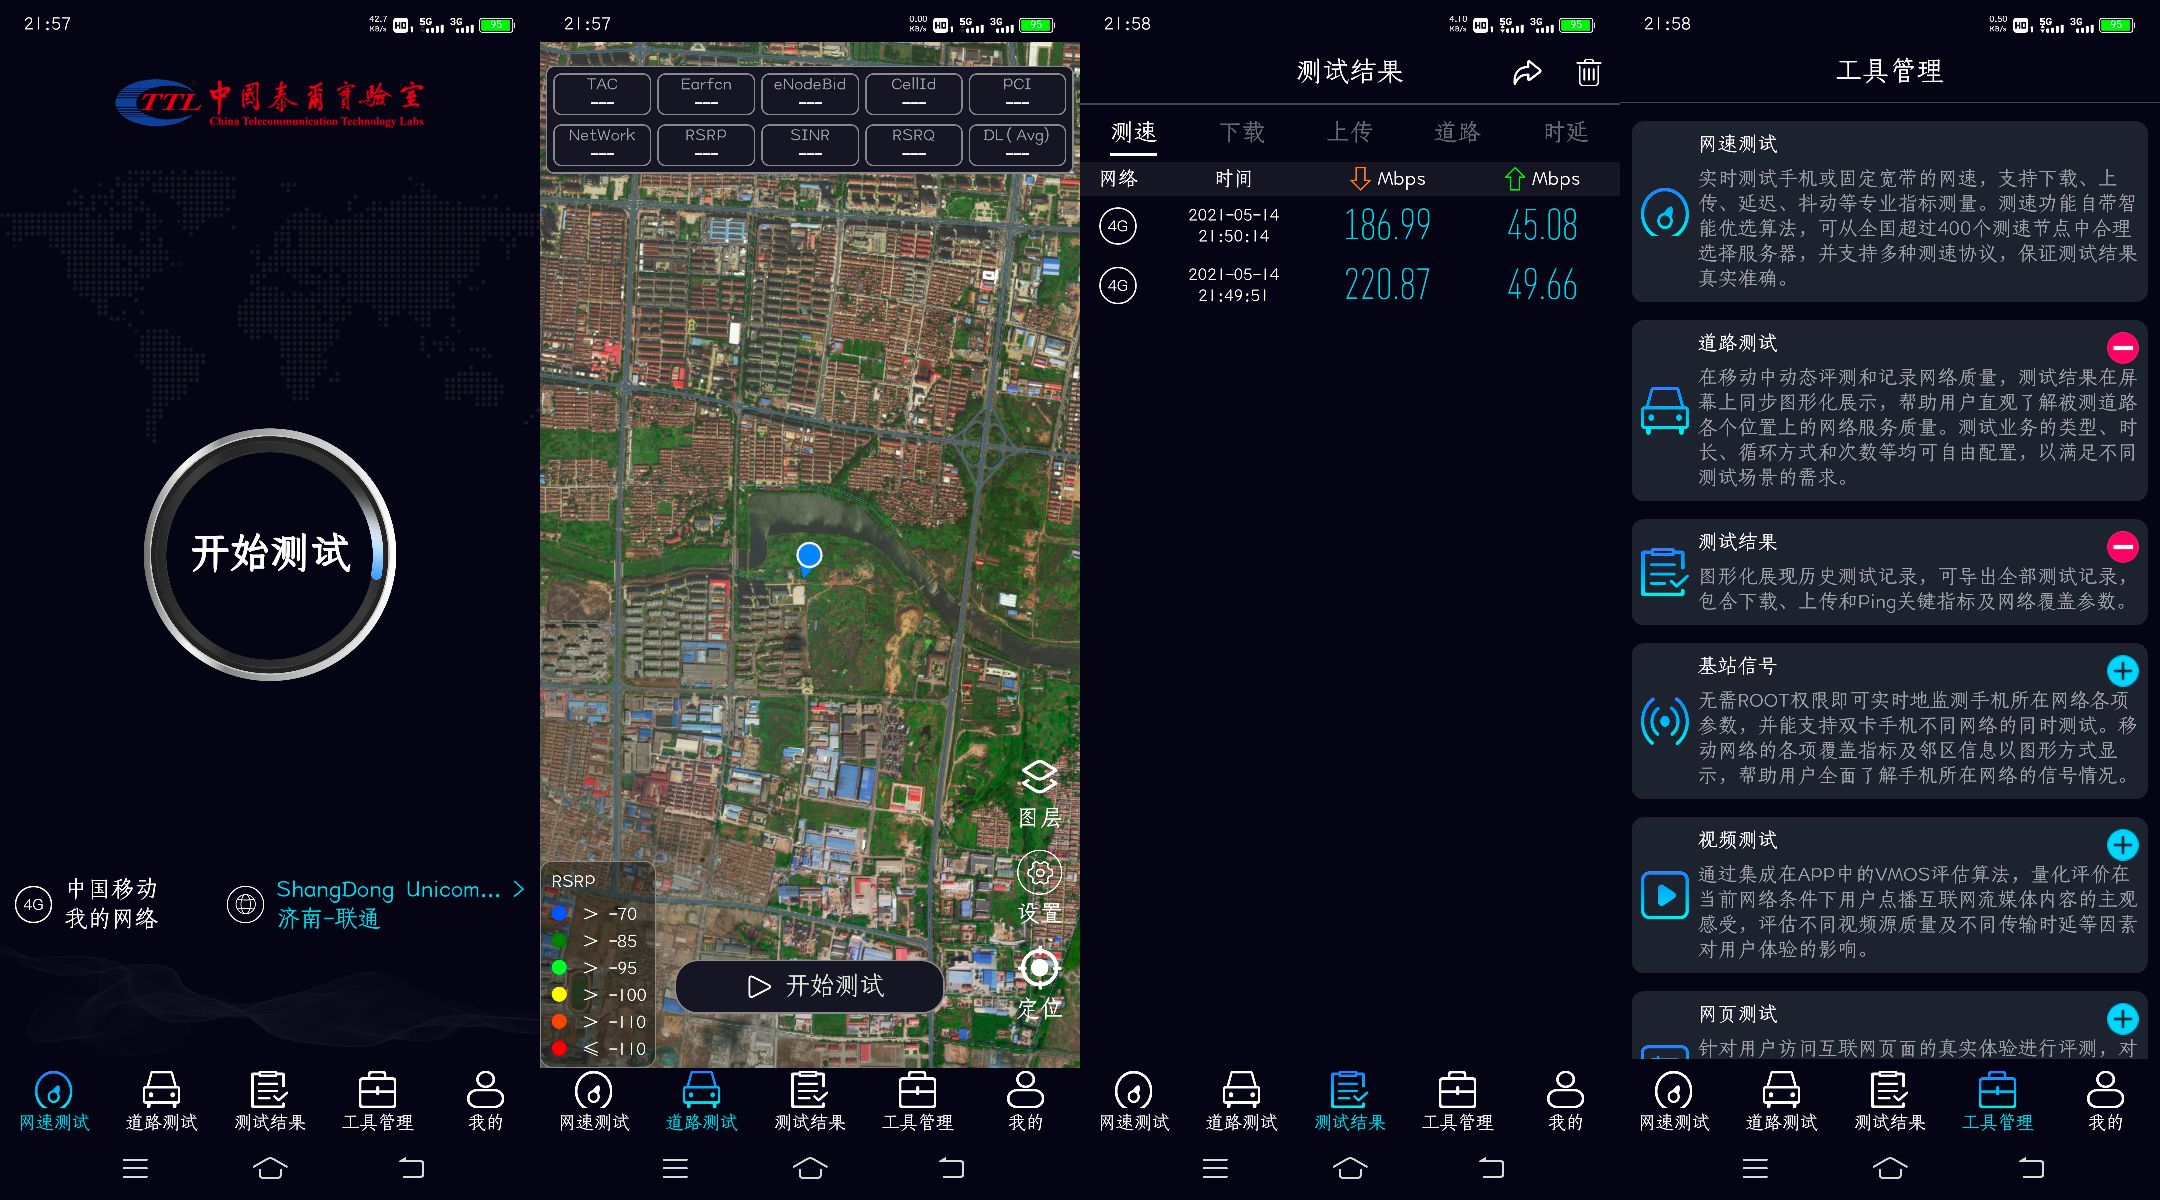
Task: Select the 测速 results tab
Action: click(1134, 132)
